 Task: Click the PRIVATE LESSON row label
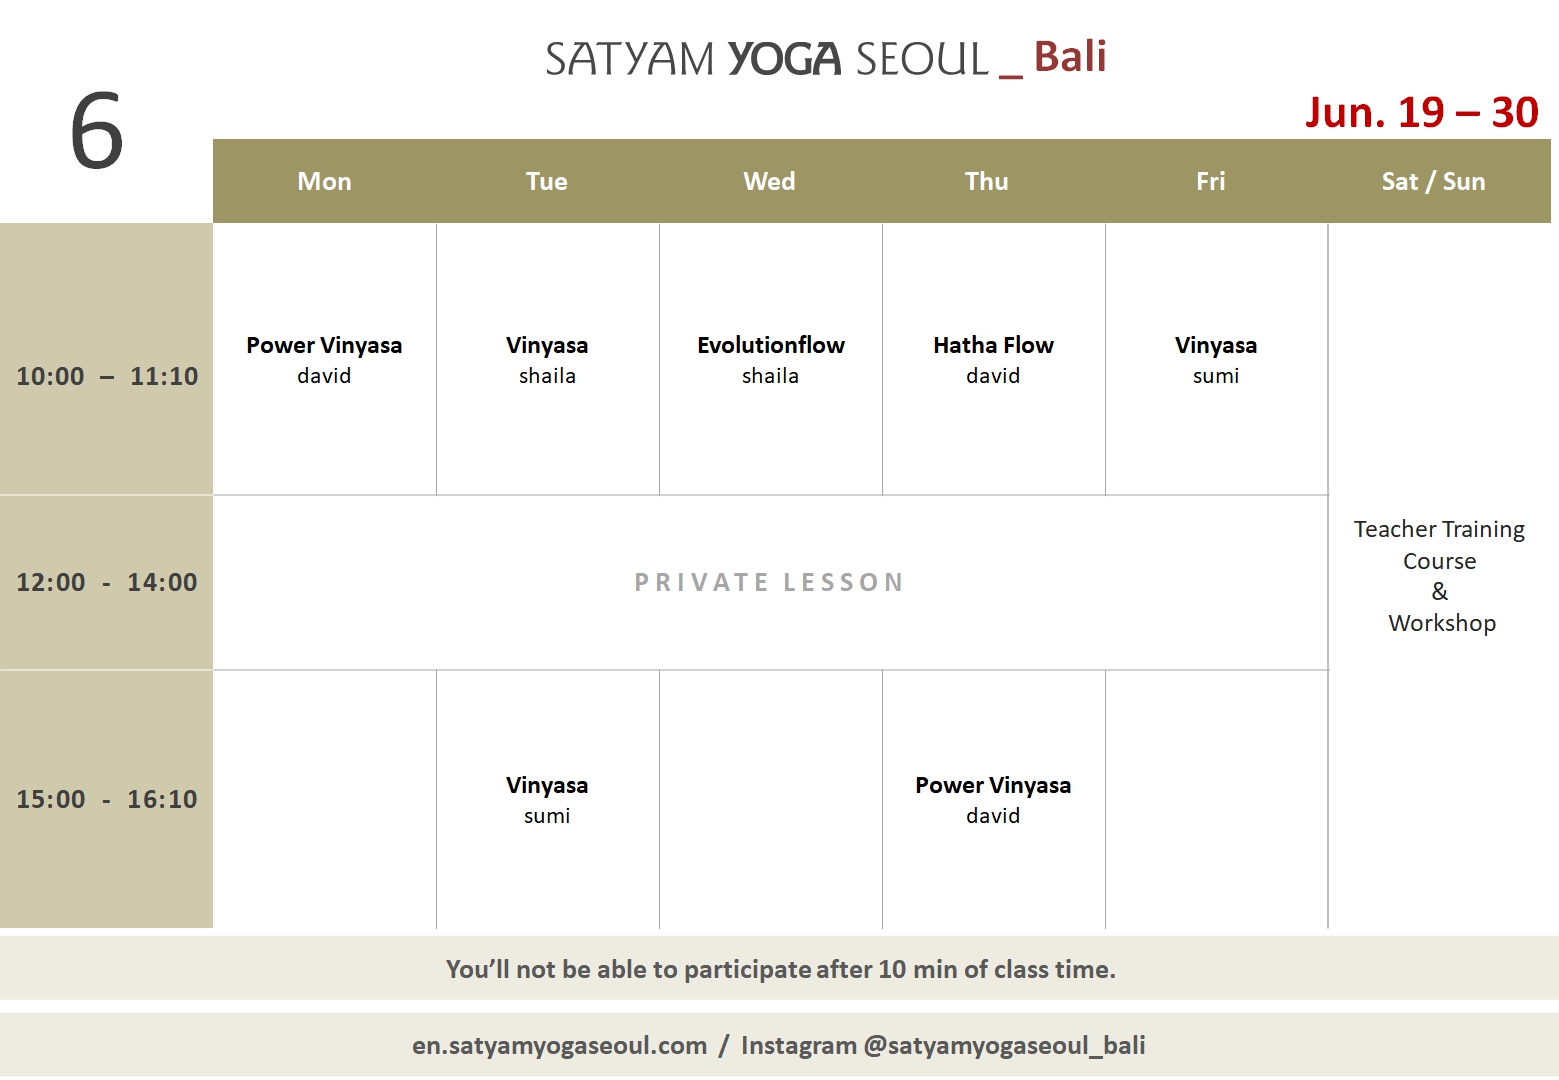769,582
